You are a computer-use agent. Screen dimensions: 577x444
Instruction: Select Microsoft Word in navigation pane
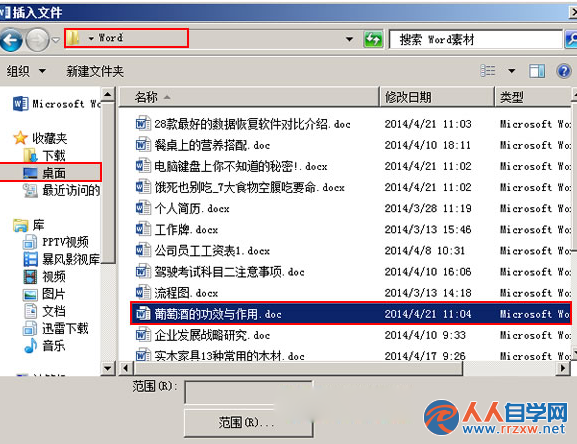[x=57, y=104]
